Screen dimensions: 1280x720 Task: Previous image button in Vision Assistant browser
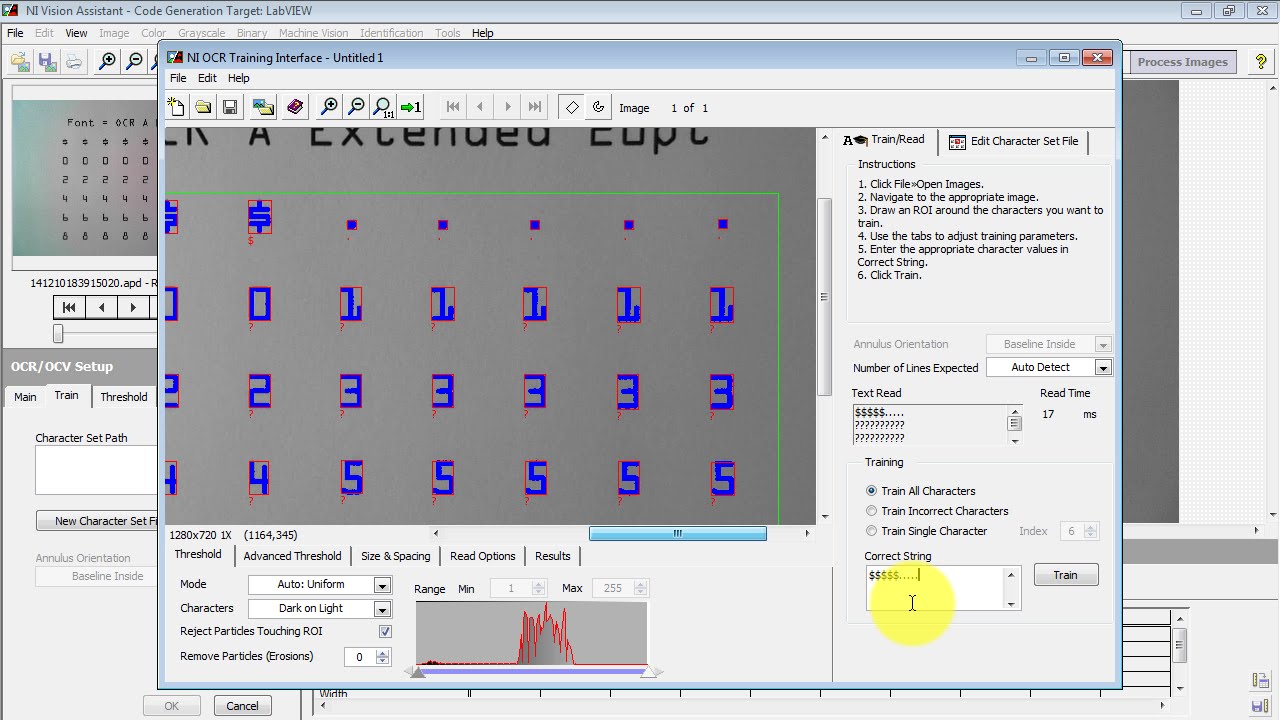coord(101,307)
